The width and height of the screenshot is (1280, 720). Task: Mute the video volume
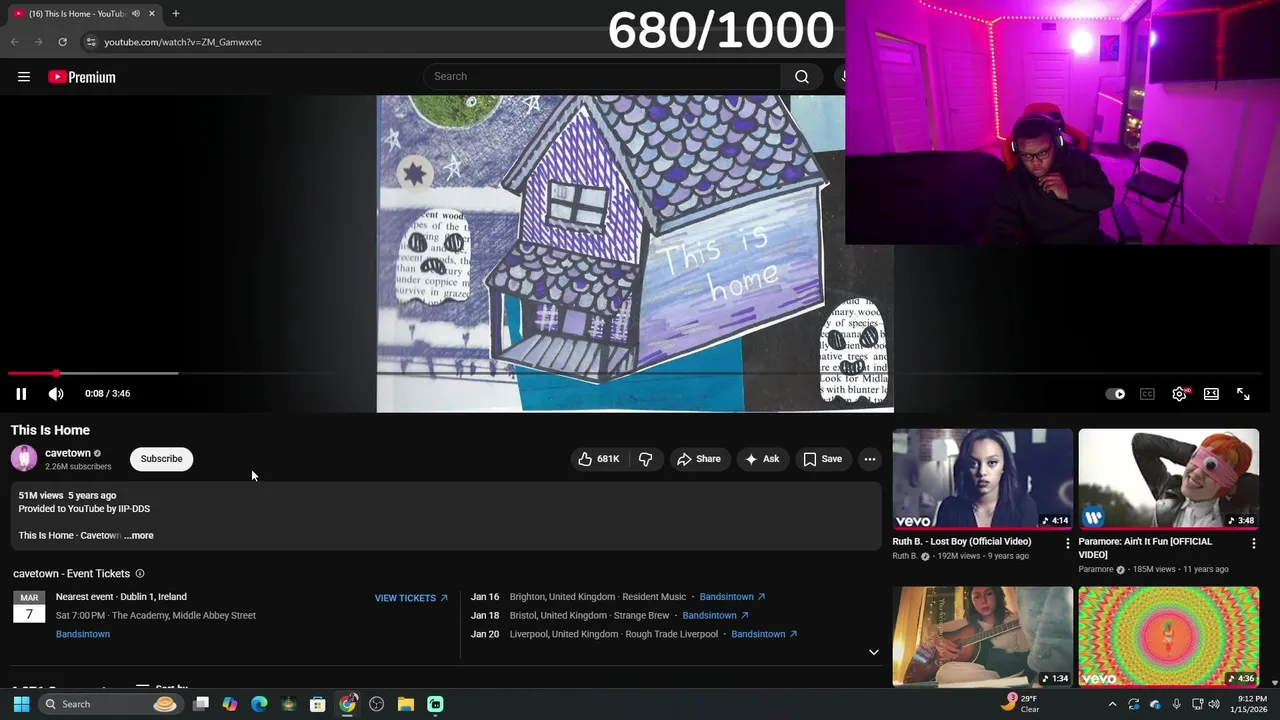pos(56,394)
